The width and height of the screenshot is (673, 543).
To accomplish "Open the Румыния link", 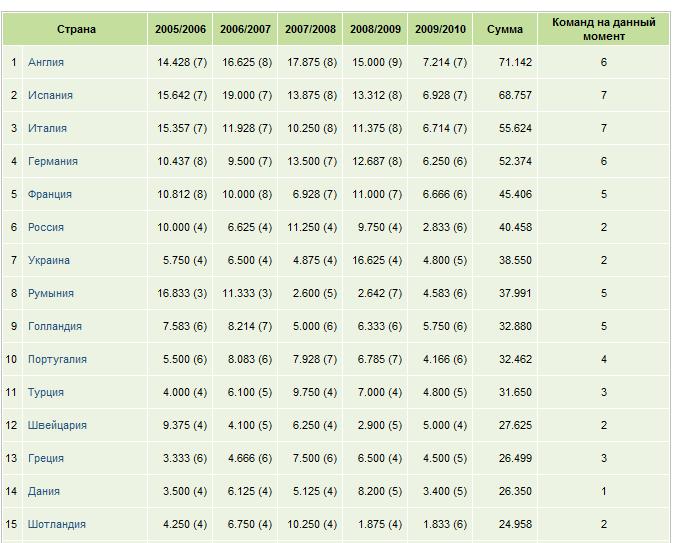I will point(51,293).
